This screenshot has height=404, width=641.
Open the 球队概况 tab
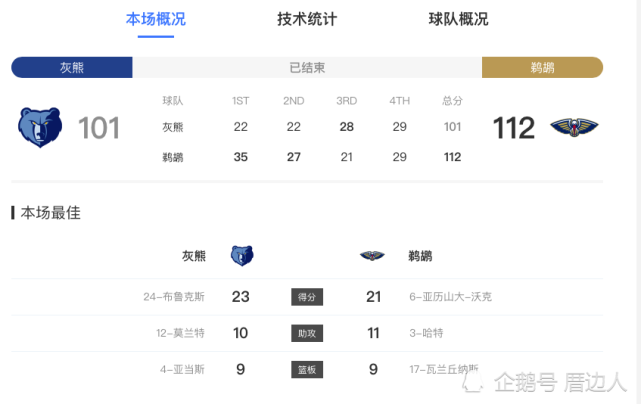(458, 19)
